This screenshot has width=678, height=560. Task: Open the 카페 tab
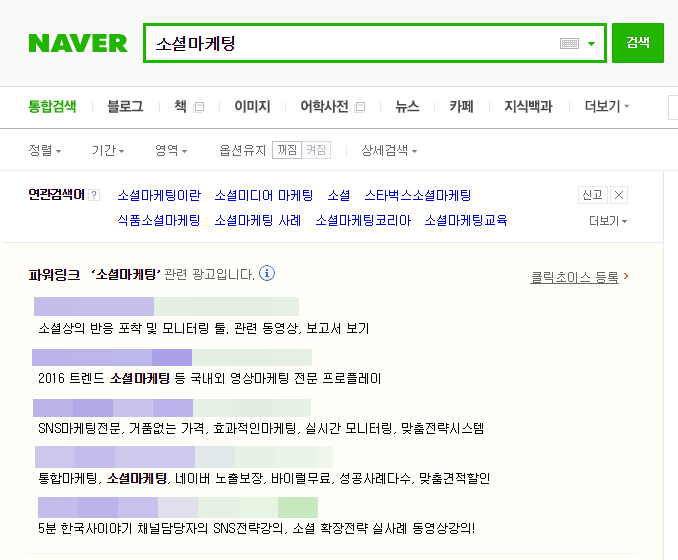click(461, 106)
